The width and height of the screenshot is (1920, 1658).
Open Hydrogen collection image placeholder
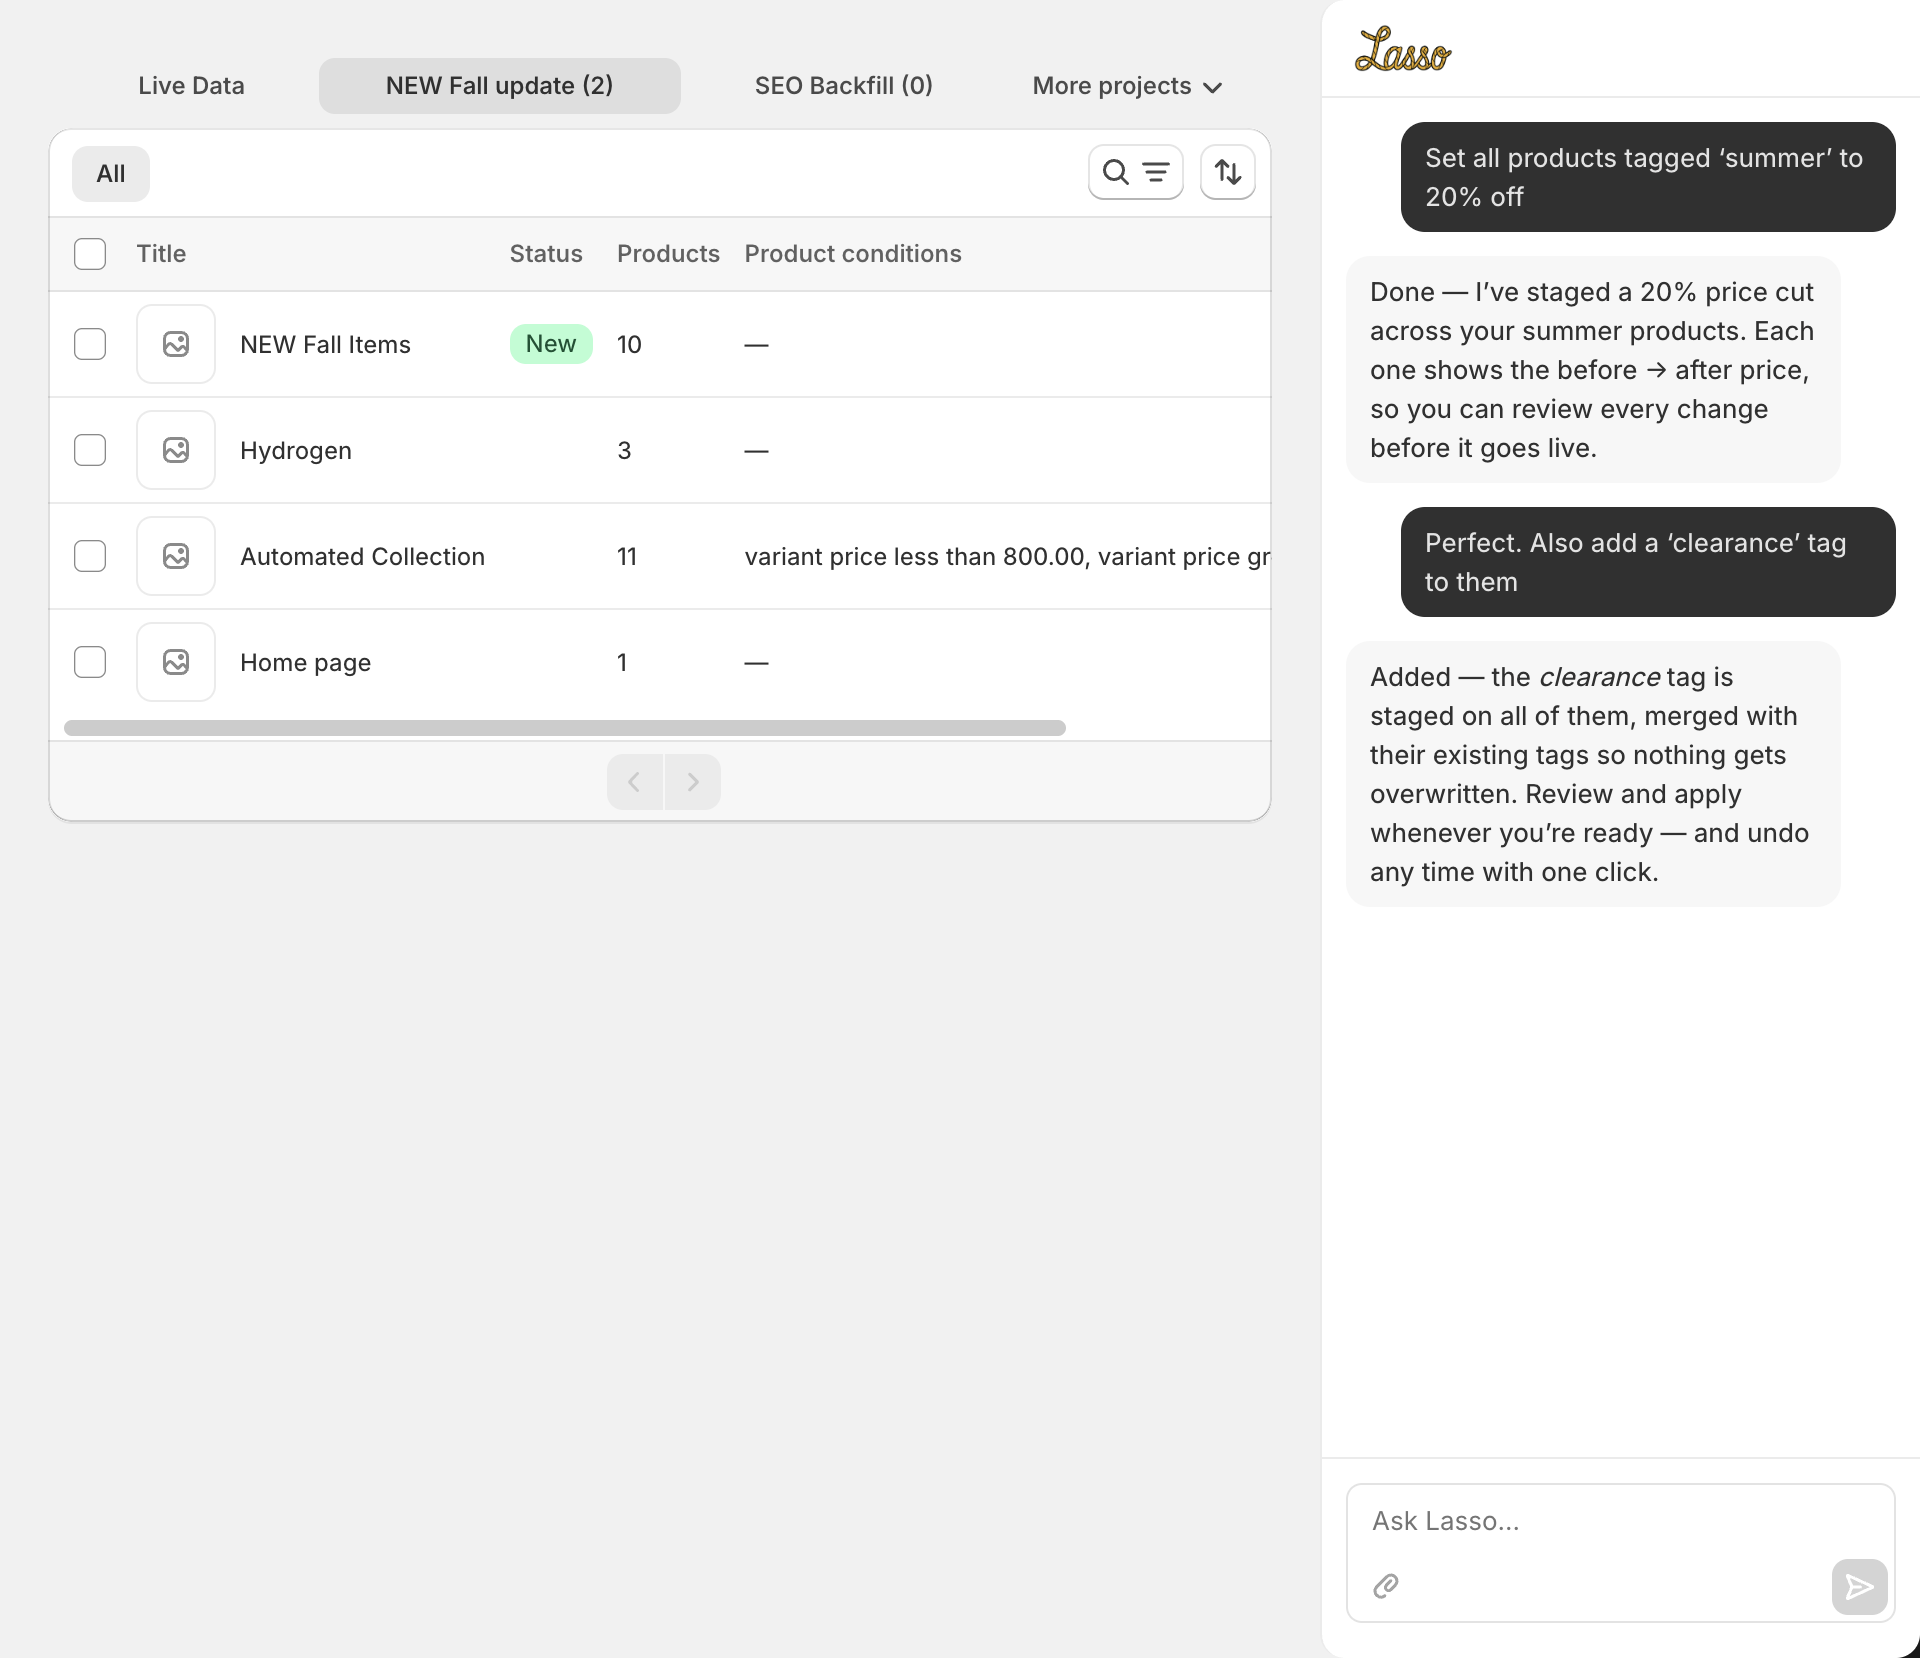click(176, 450)
